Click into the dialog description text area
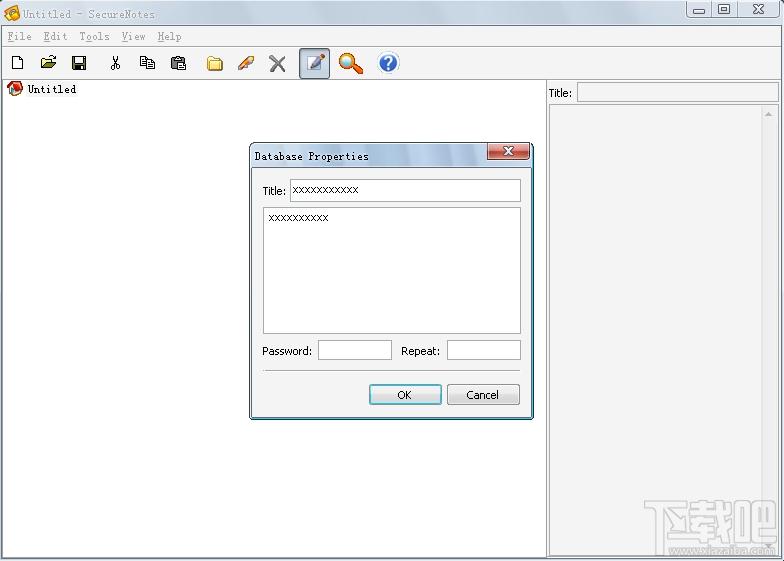Screen dimensions: 784x561 tap(392, 270)
